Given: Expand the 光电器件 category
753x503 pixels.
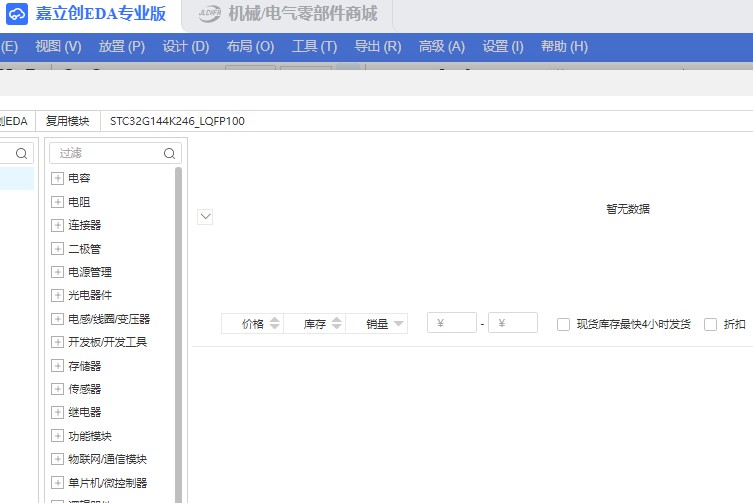Looking at the screenshot, I should pos(57,295).
